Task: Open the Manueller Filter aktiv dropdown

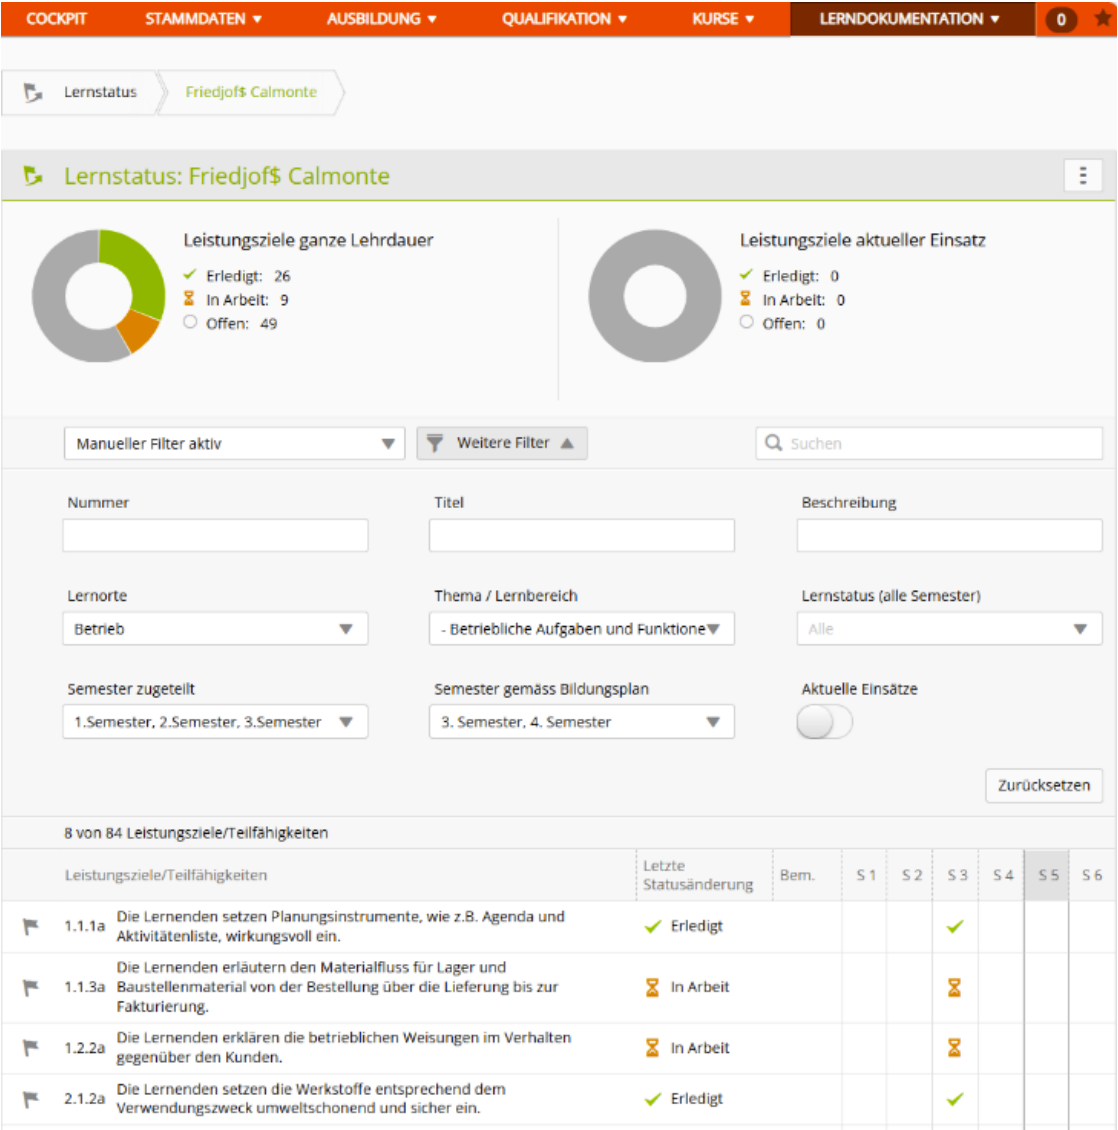Action: (234, 444)
